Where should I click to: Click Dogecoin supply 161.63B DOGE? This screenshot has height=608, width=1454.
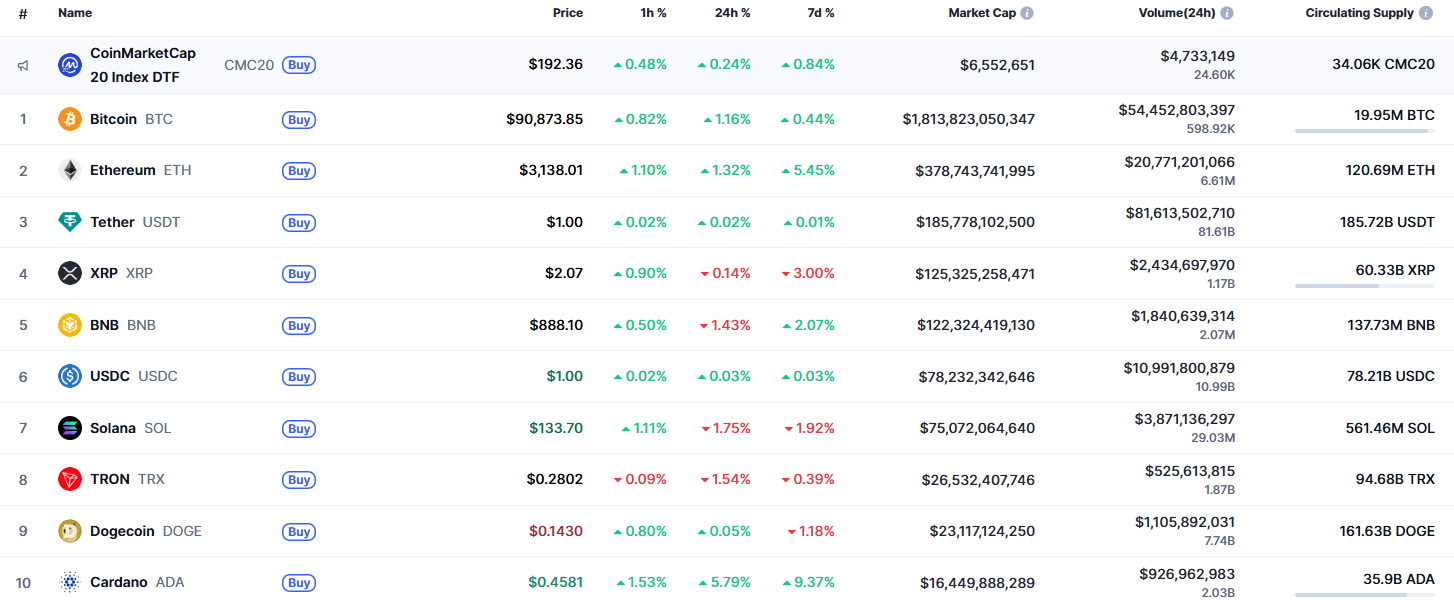pos(1387,531)
